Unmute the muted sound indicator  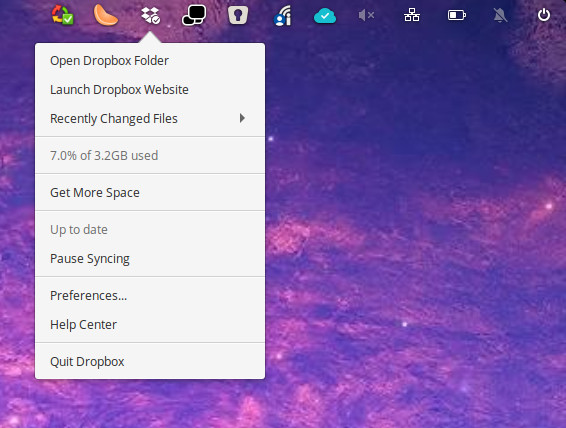coord(366,15)
